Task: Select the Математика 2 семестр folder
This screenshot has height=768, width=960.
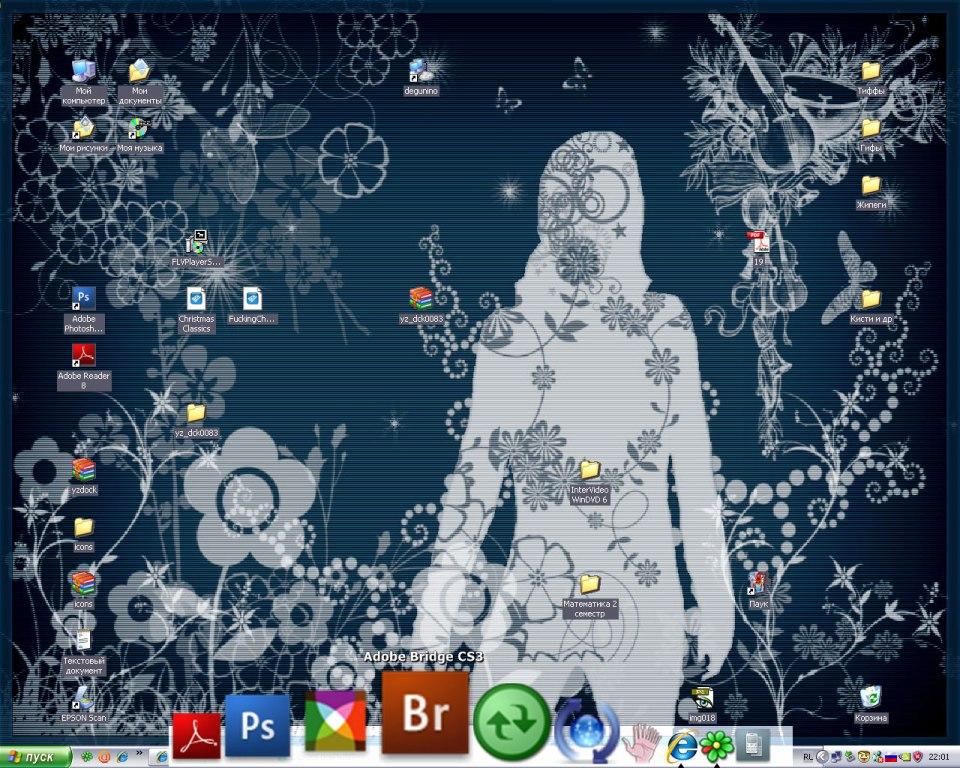Action: (589, 584)
